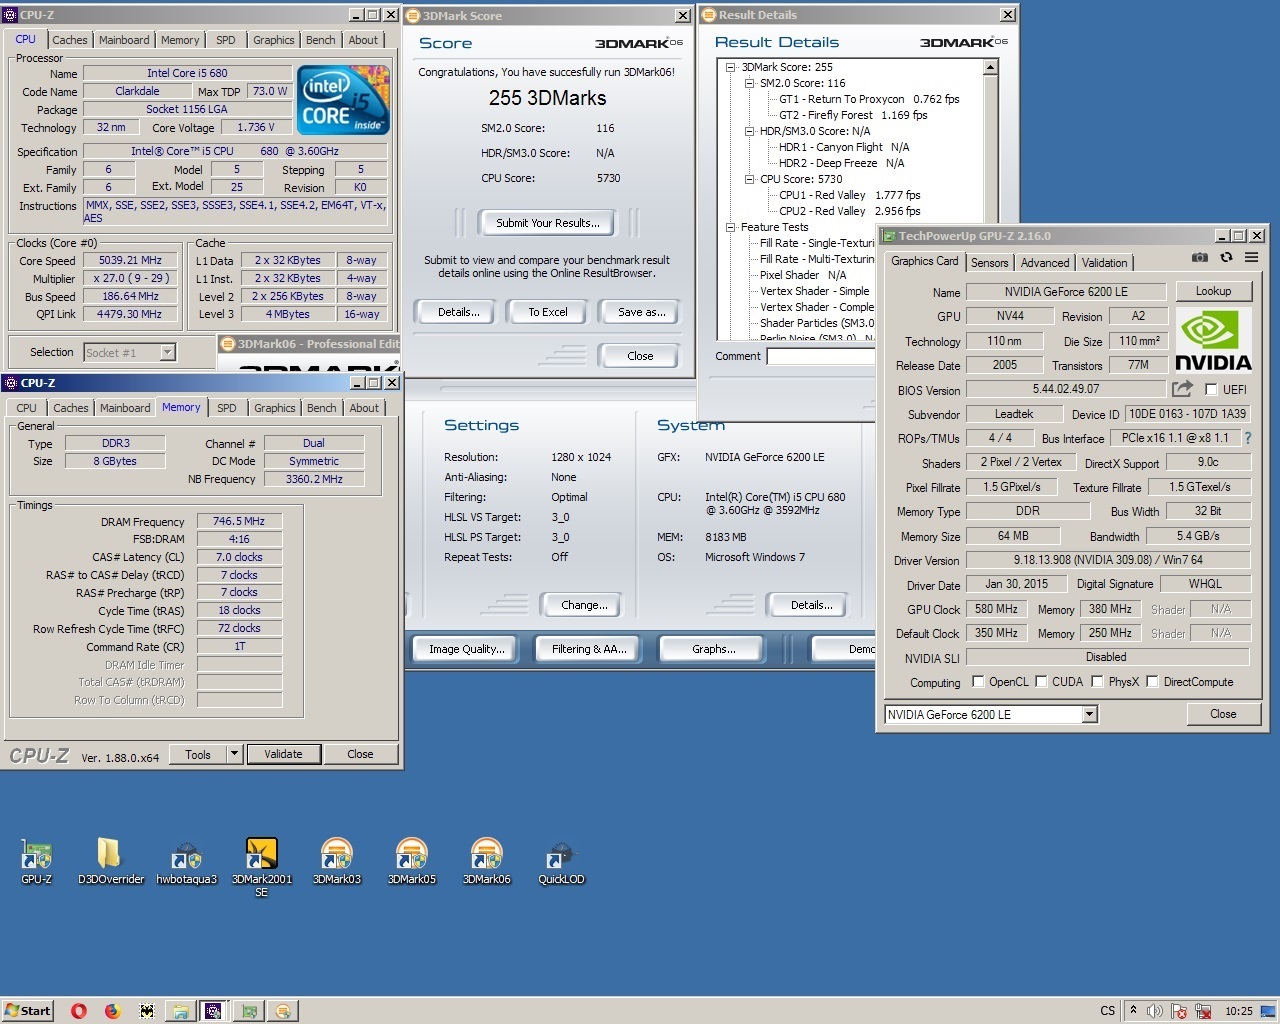Viewport: 1280px width, 1024px height.
Task: Click the To Excel button
Action: tap(547, 312)
